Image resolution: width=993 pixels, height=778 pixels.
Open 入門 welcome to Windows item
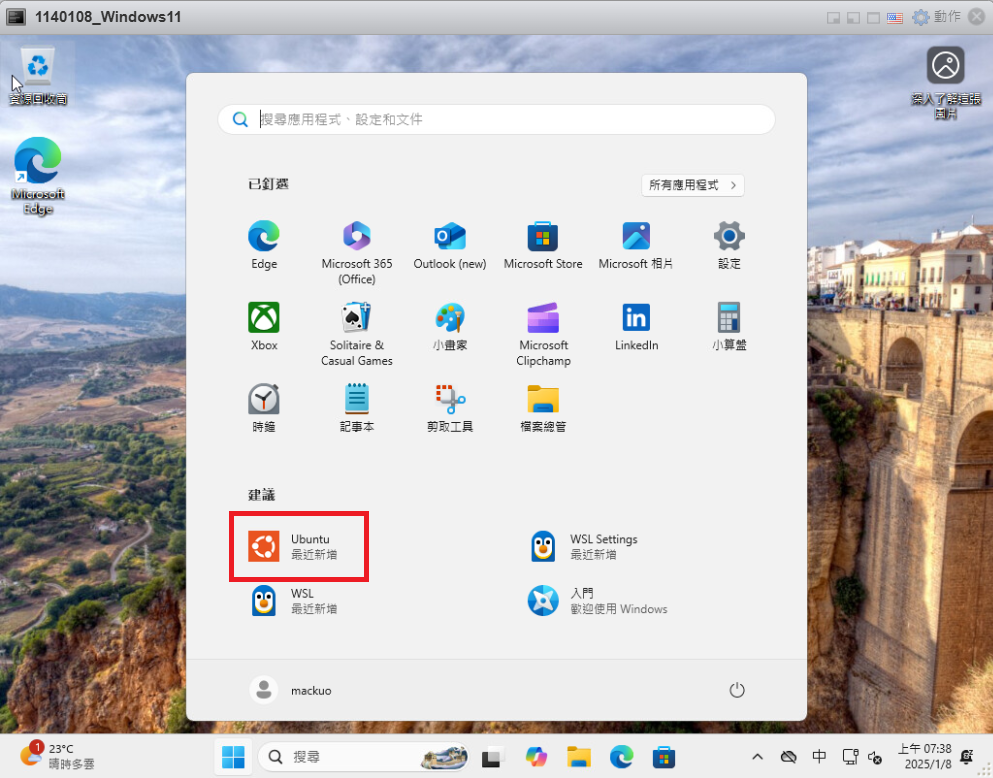tap(598, 601)
